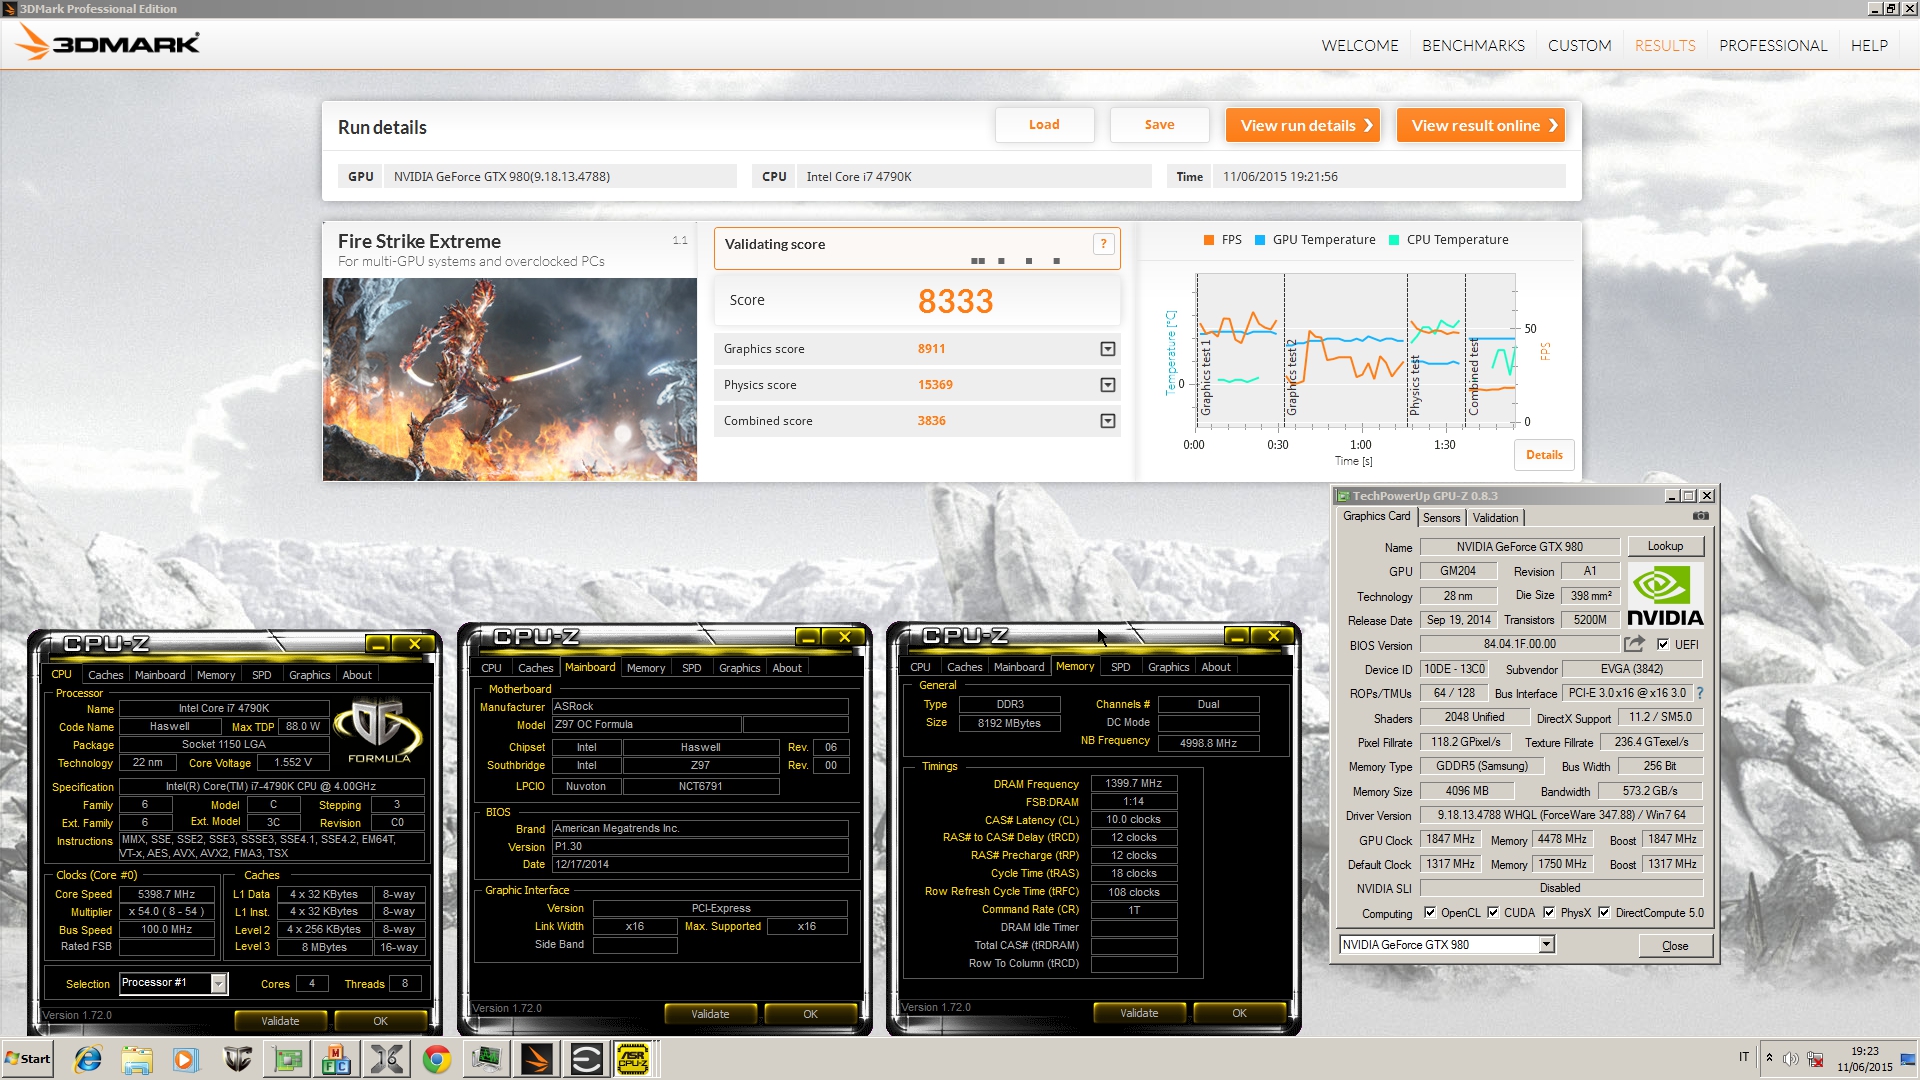The width and height of the screenshot is (1920, 1080).
Task: Click View result online button
Action: click(x=1480, y=125)
